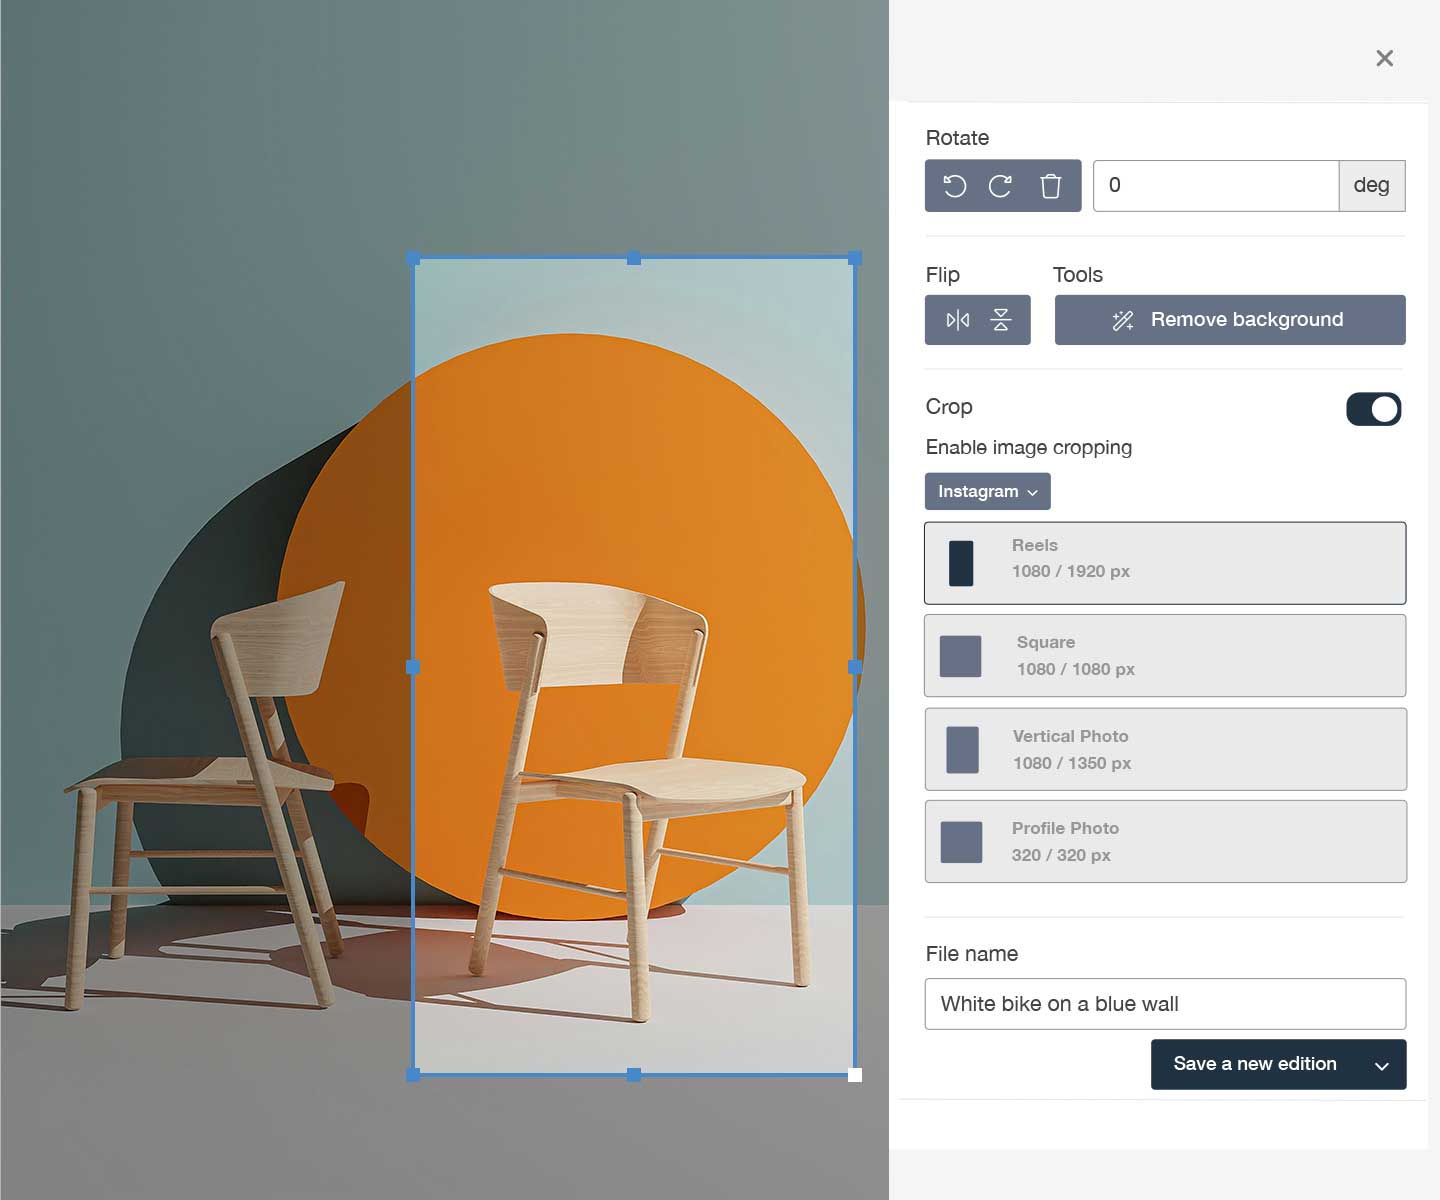Close the edit panel
1440x1200 pixels.
tap(1384, 58)
